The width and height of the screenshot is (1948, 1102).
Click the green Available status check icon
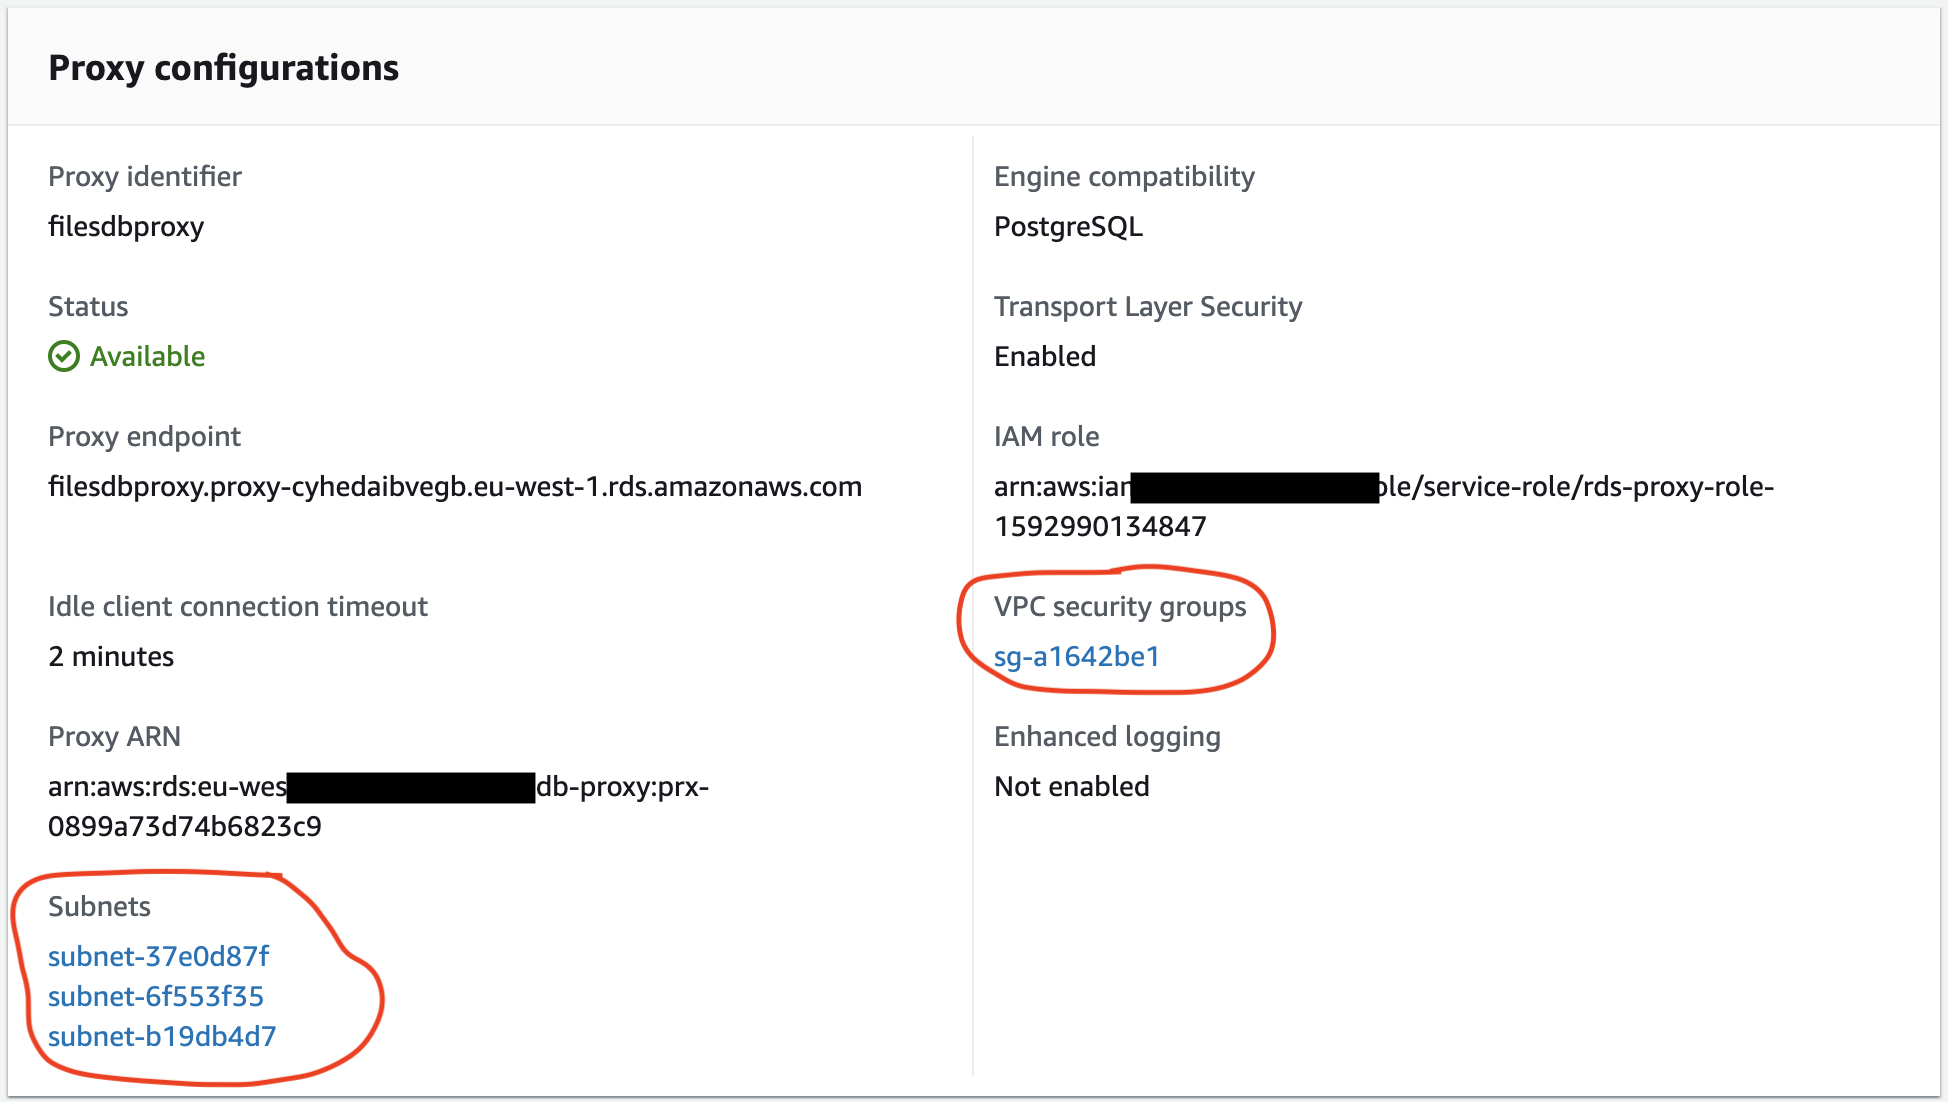64,356
